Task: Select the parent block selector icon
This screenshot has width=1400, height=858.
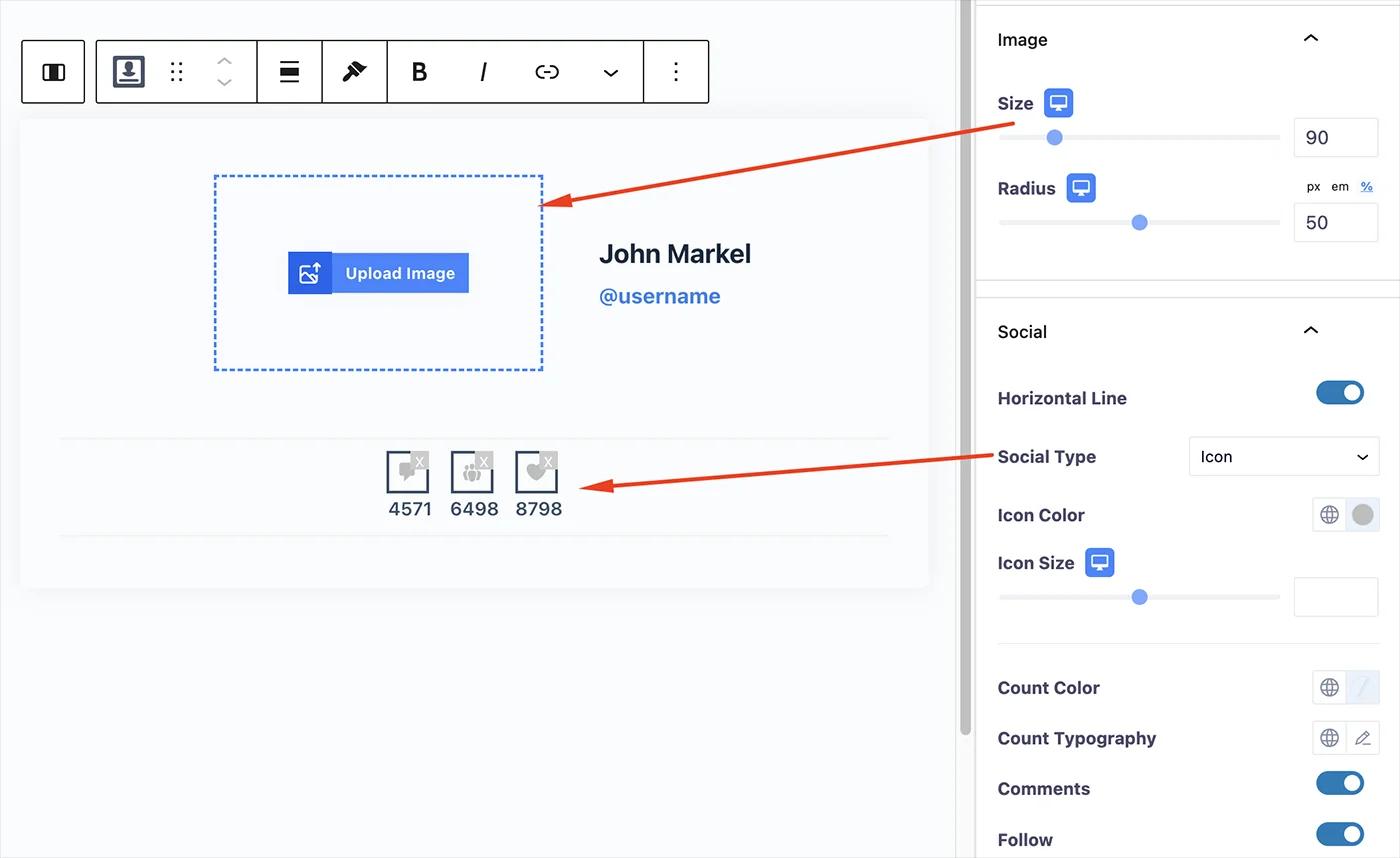Action: pos(52,71)
